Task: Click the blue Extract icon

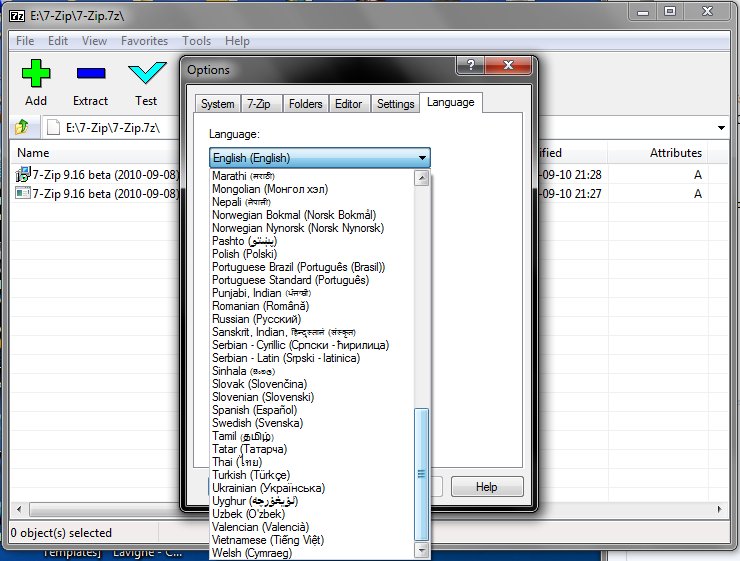Action: point(91,73)
